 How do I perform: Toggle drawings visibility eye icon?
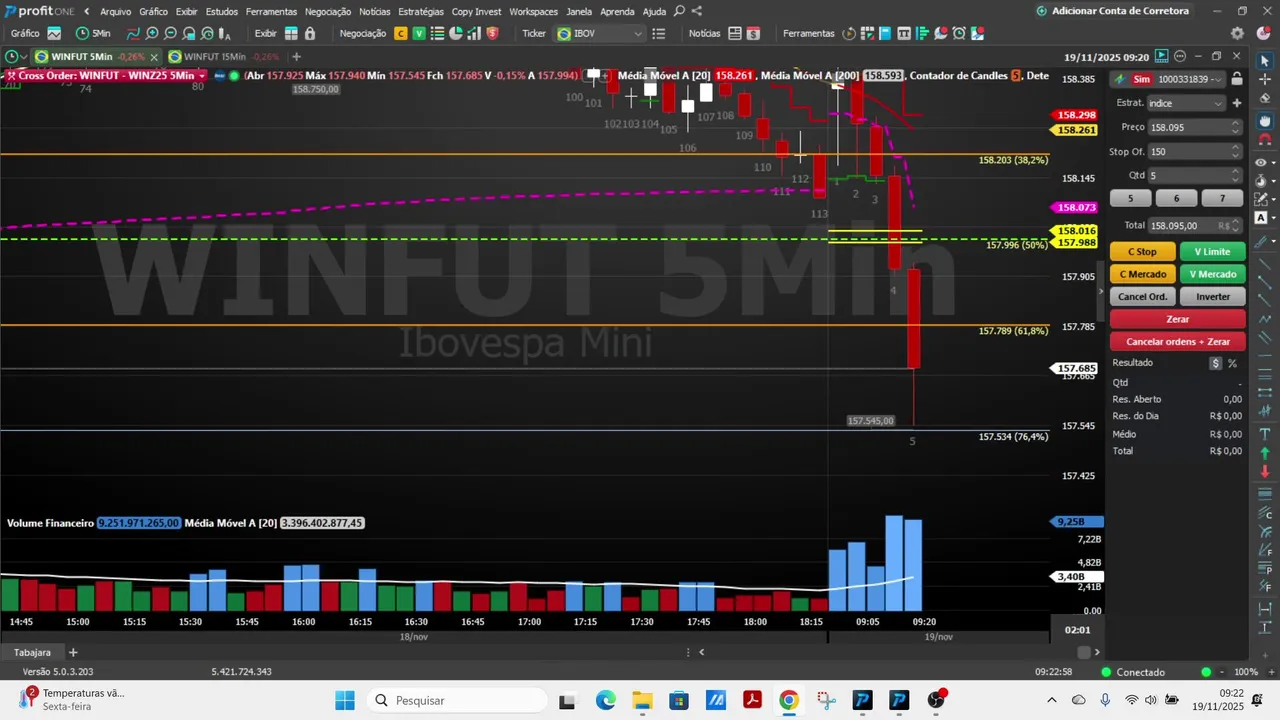(1261, 162)
